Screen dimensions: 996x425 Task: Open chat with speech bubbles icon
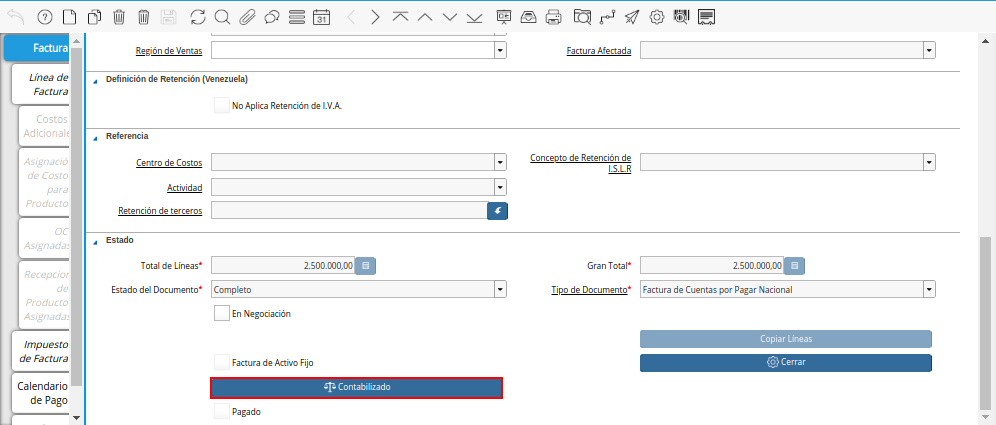pos(272,17)
